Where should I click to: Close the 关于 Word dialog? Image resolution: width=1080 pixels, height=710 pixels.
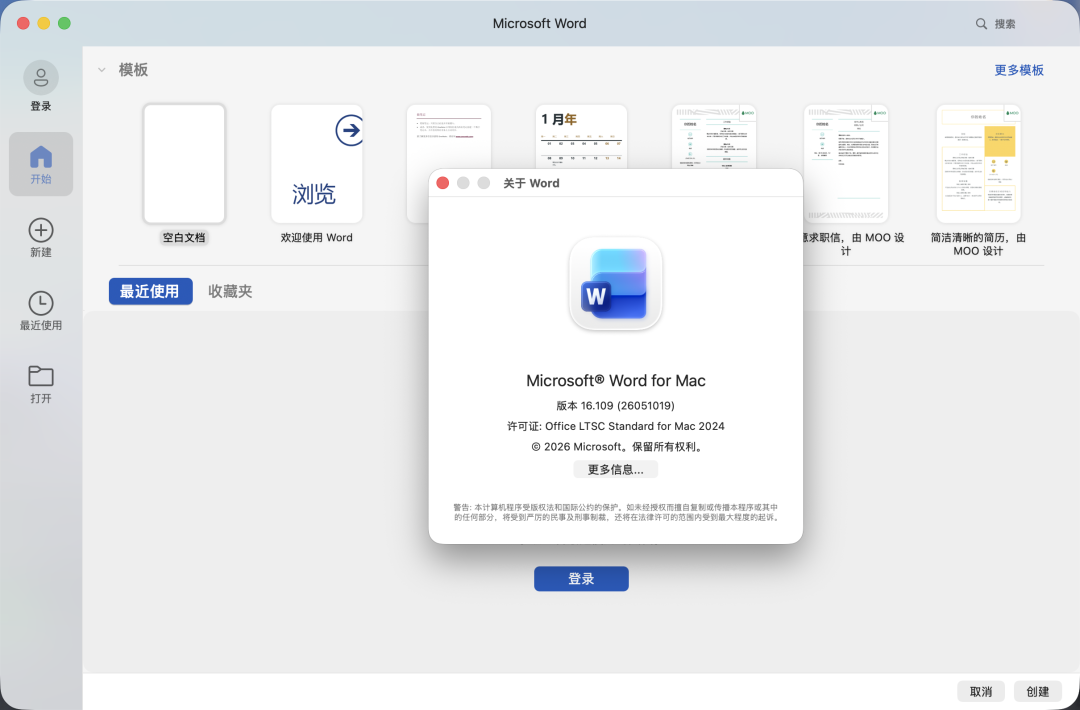click(443, 182)
